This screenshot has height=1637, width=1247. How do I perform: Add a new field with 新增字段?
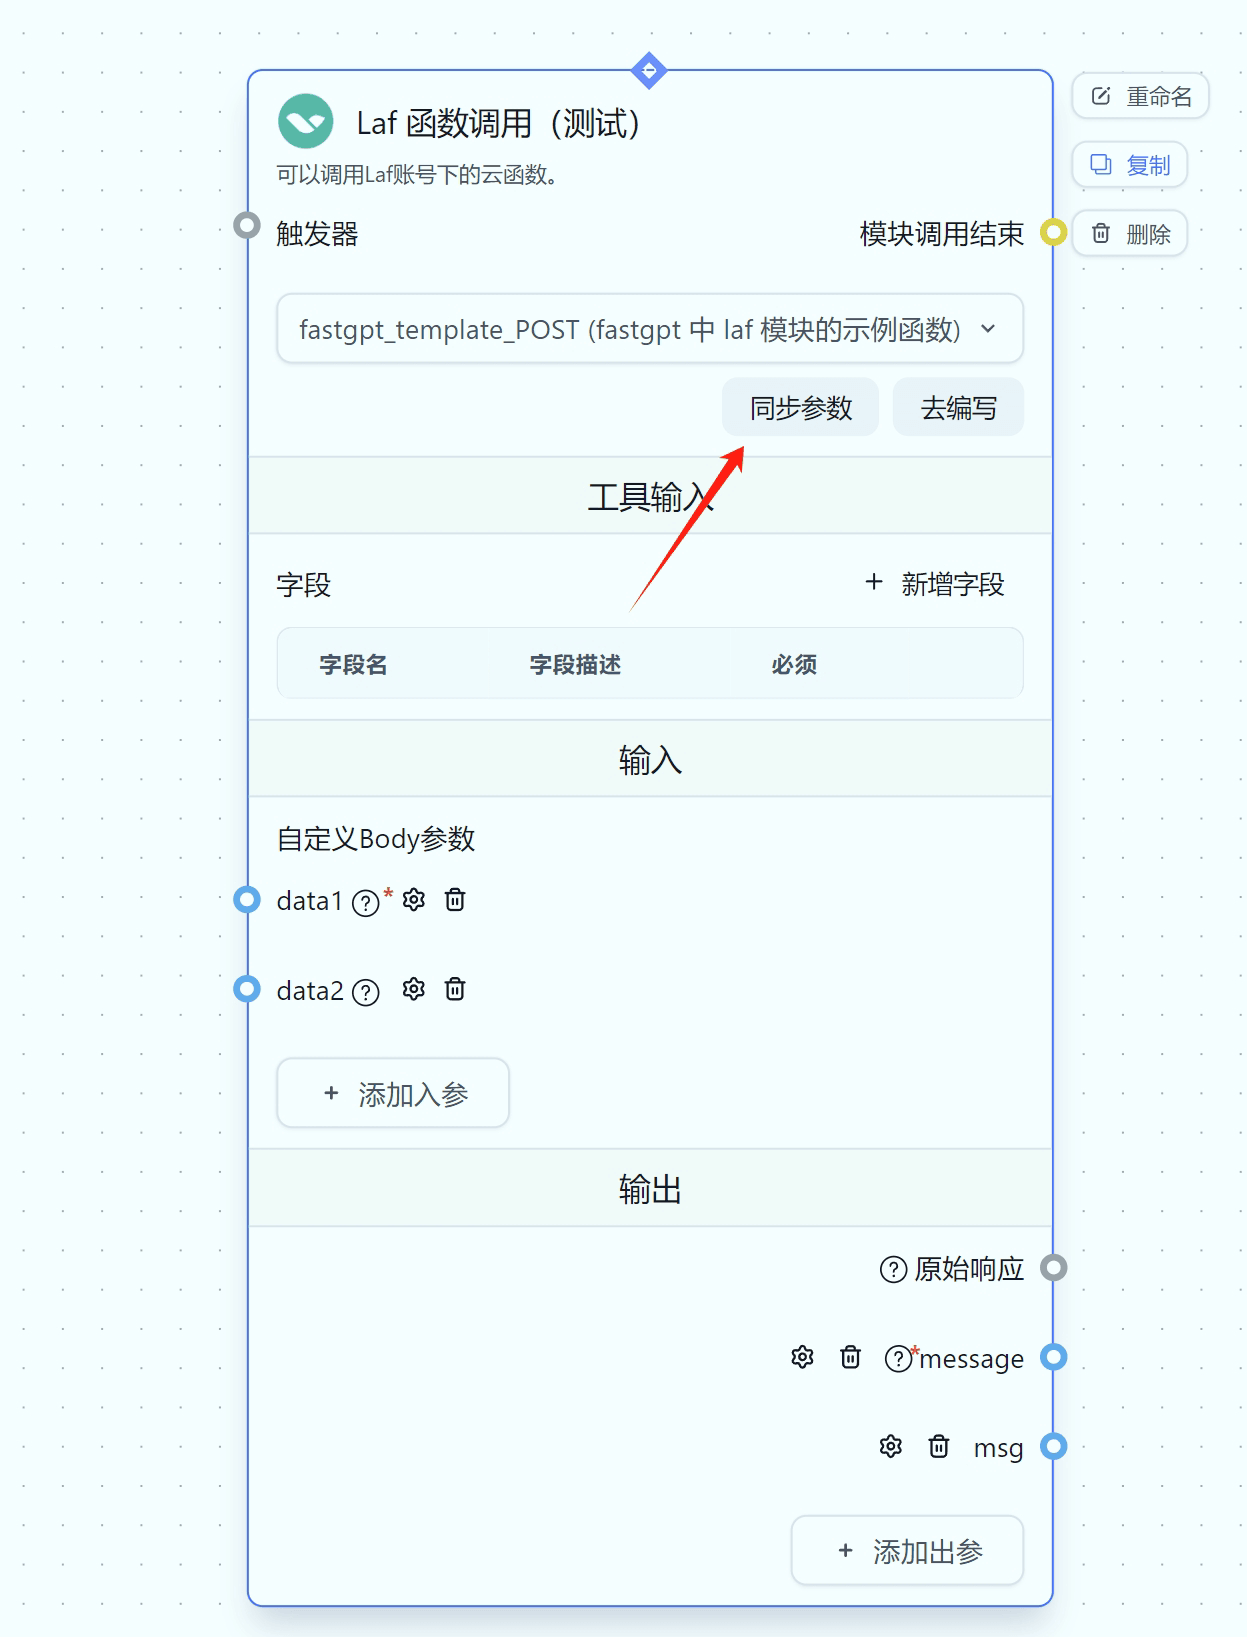pos(935,584)
